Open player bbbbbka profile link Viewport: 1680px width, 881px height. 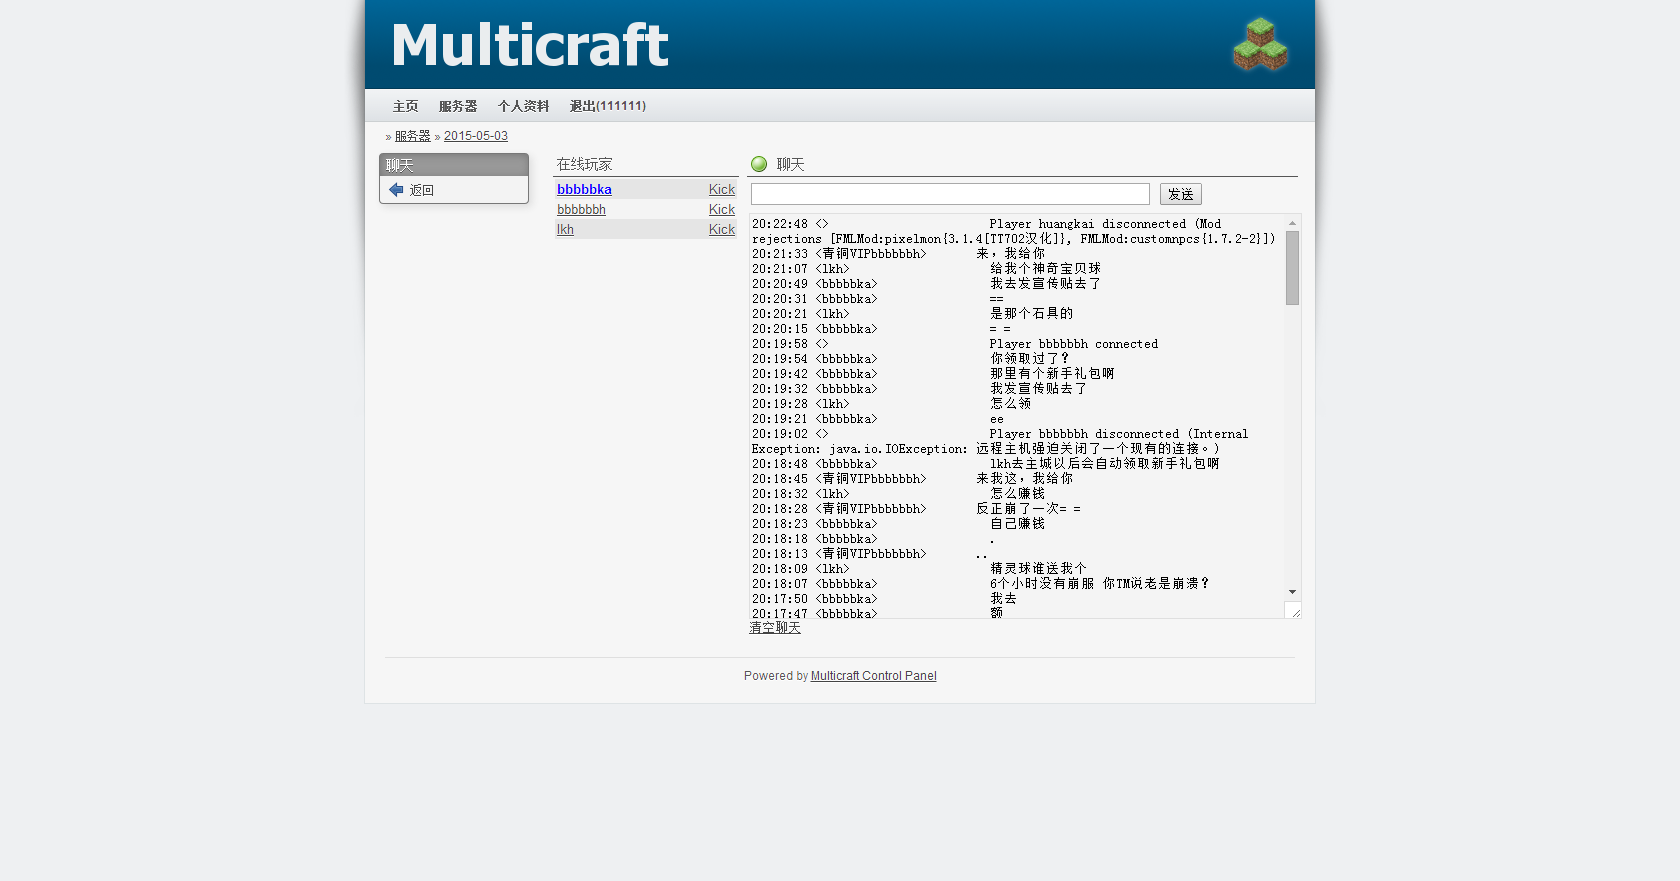pos(584,189)
